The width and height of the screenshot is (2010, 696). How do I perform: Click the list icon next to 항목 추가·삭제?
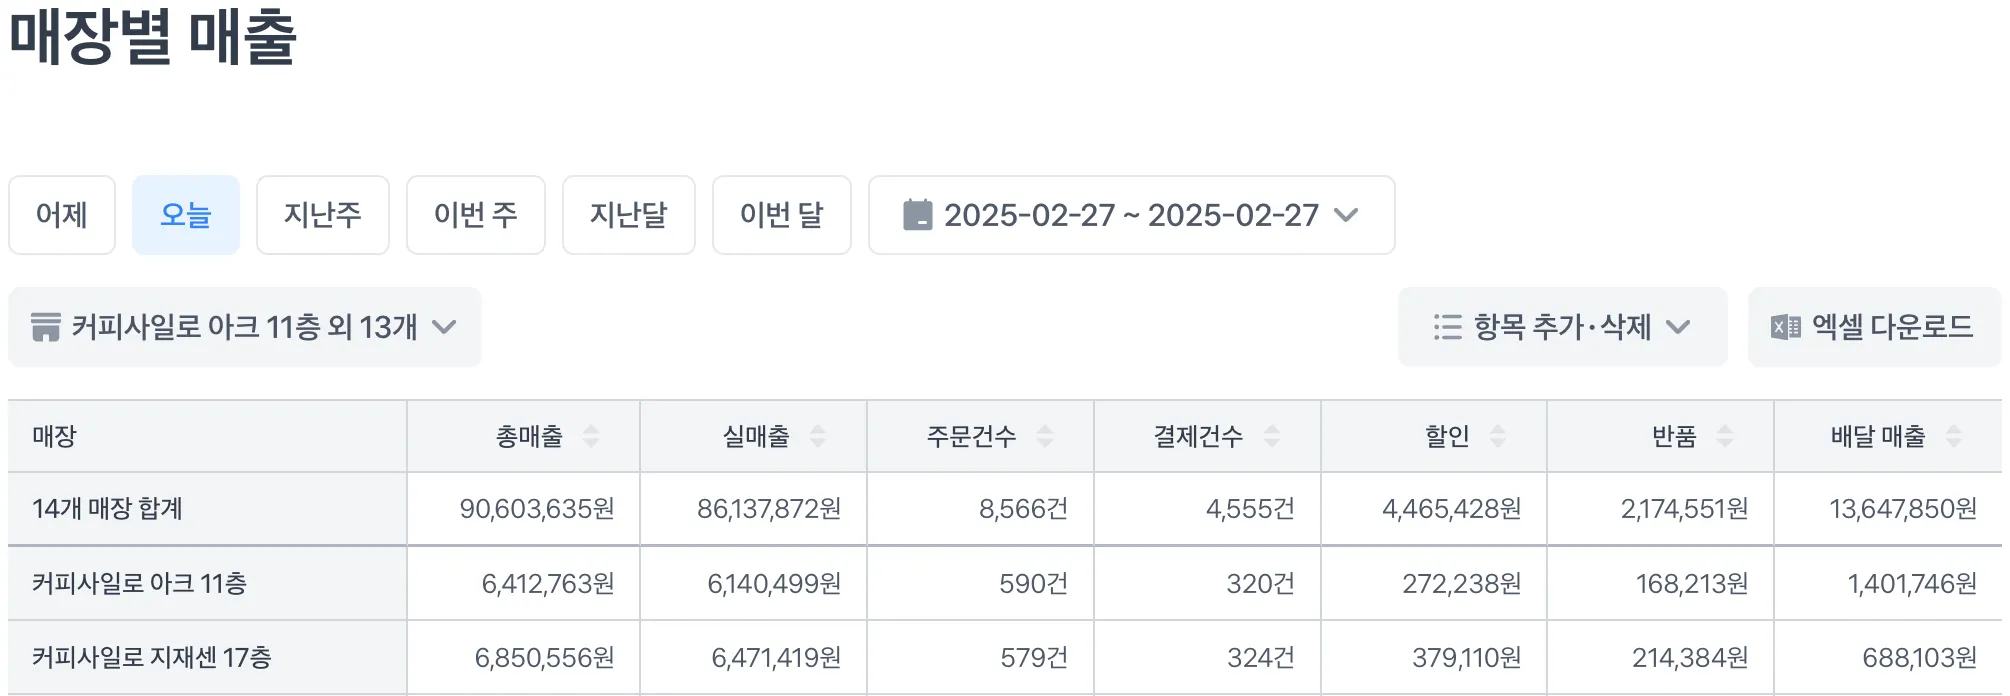[x=1447, y=327]
